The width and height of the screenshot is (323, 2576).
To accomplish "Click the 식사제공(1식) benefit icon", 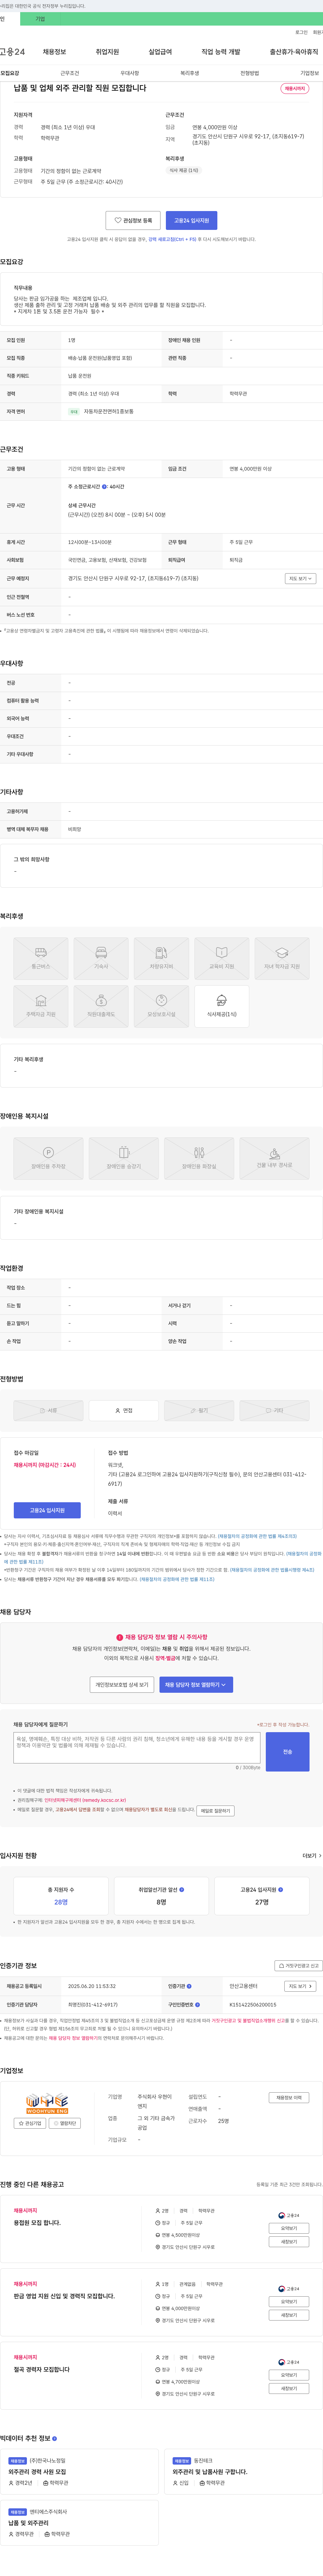I will click(222, 1006).
